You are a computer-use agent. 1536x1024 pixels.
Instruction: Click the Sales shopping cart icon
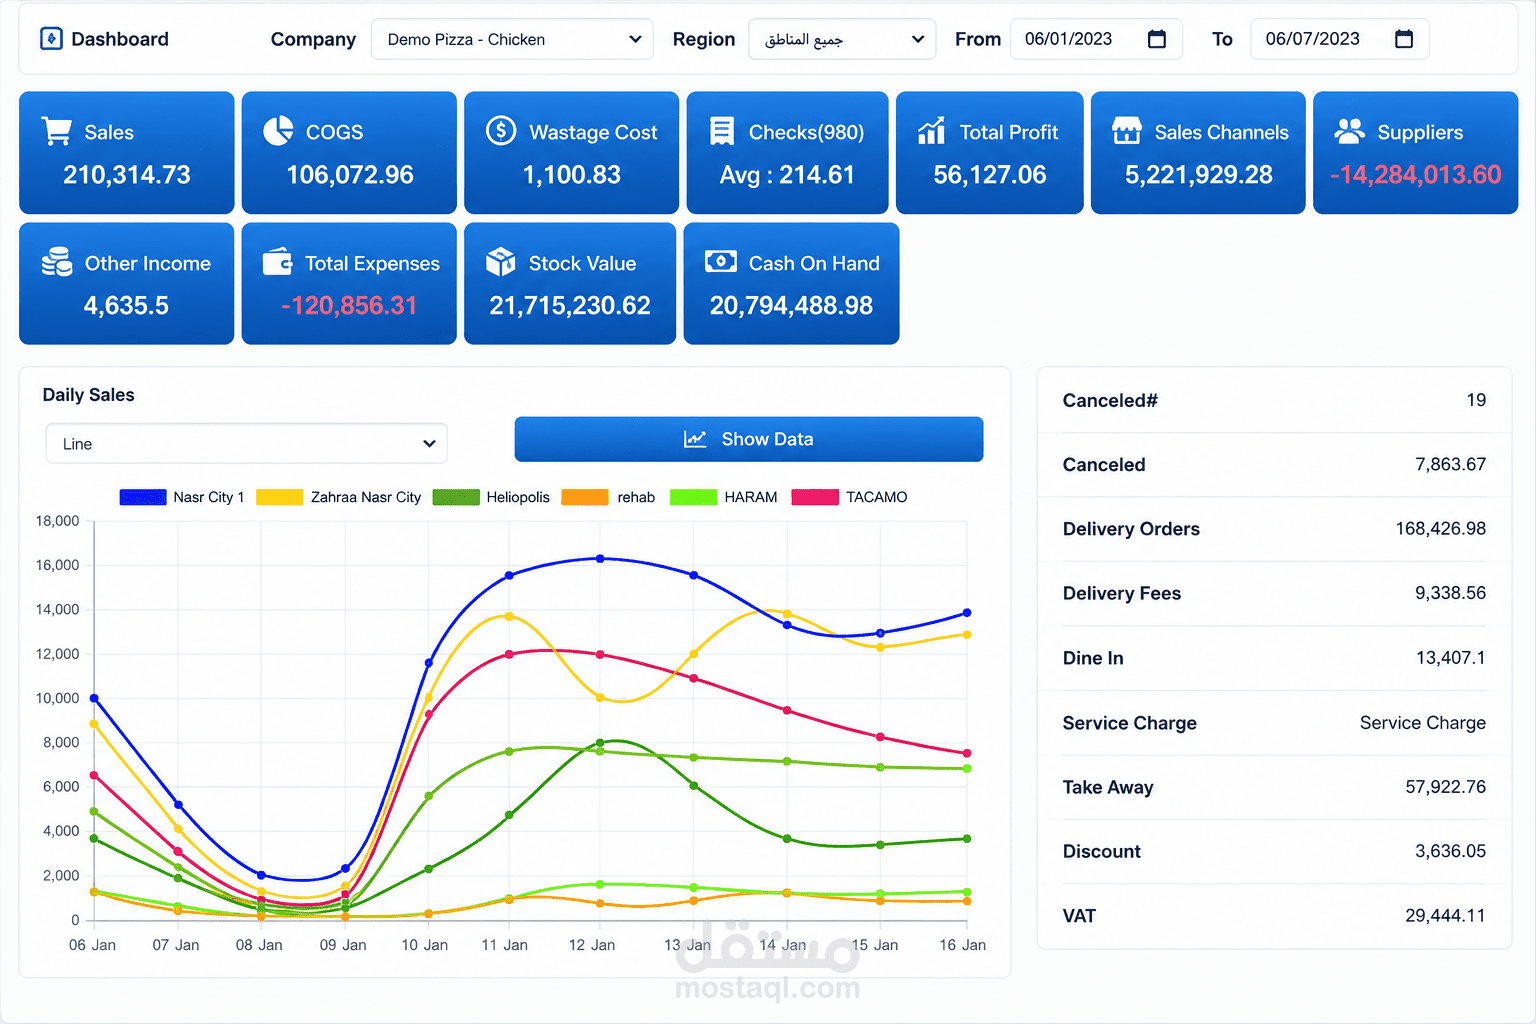(x=56, y=131)
